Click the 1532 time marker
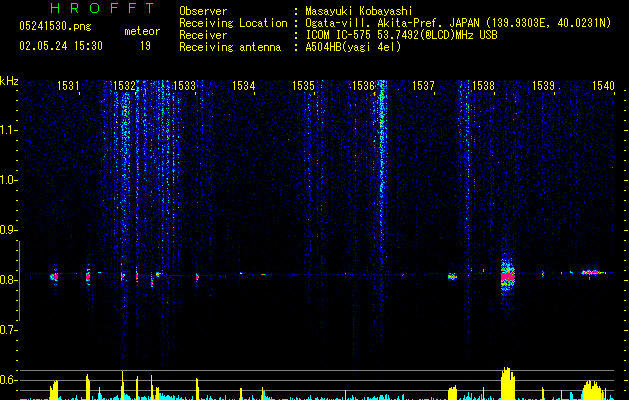 pyautogui.click(x=124, y=85)
